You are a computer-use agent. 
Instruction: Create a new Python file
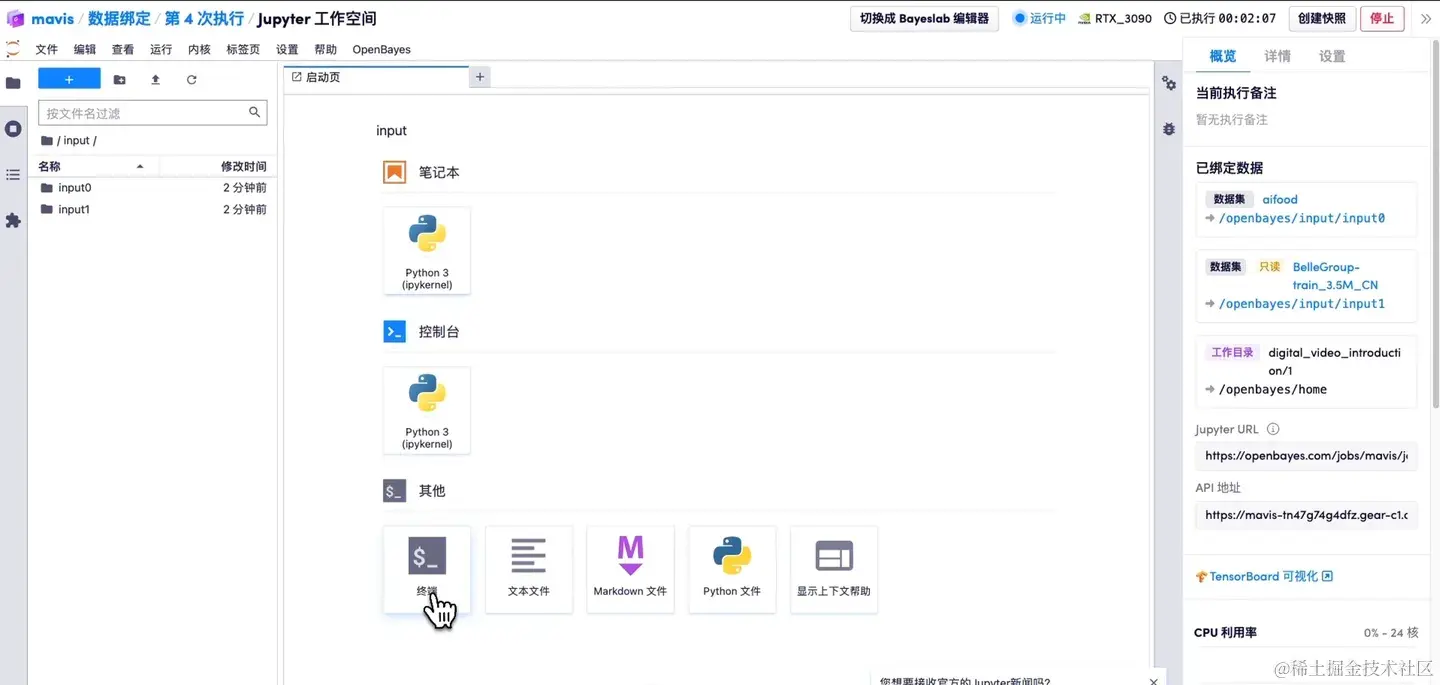[732, 569]
